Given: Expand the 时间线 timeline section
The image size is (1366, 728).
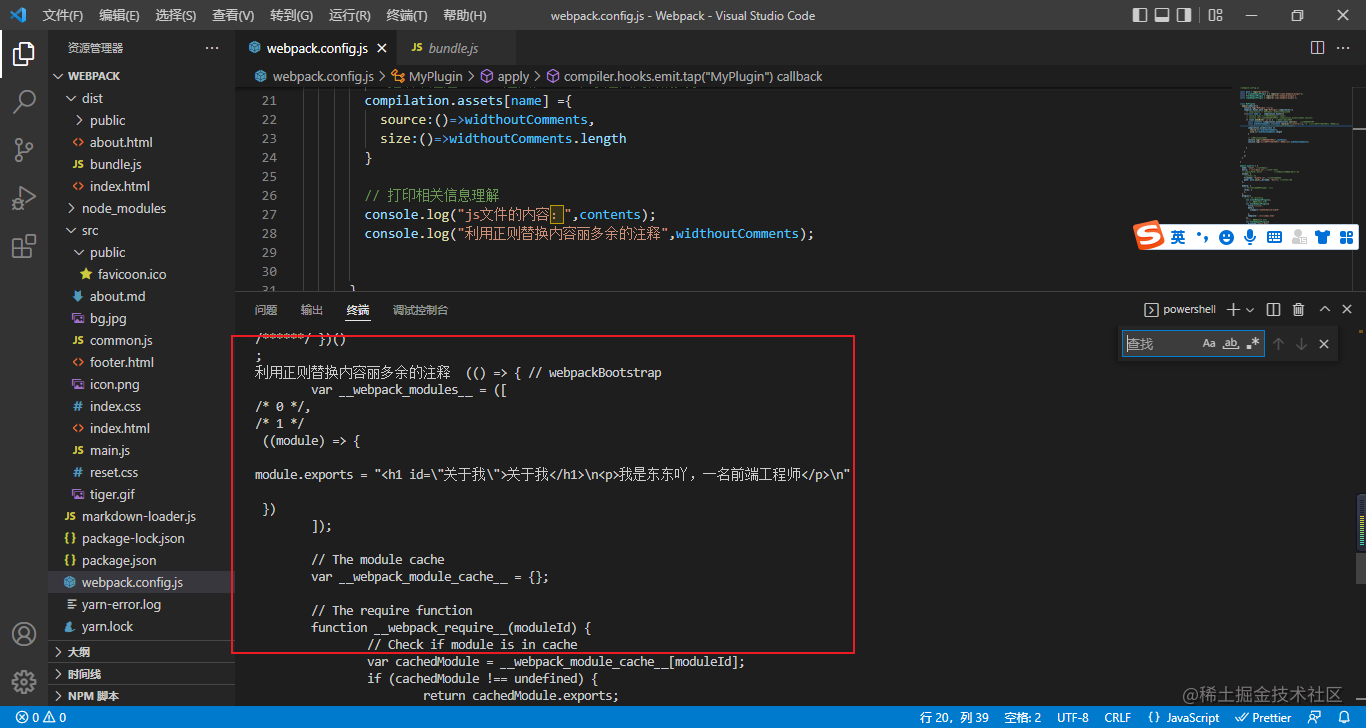Looking at the screenshot, I should pos(140,674).
